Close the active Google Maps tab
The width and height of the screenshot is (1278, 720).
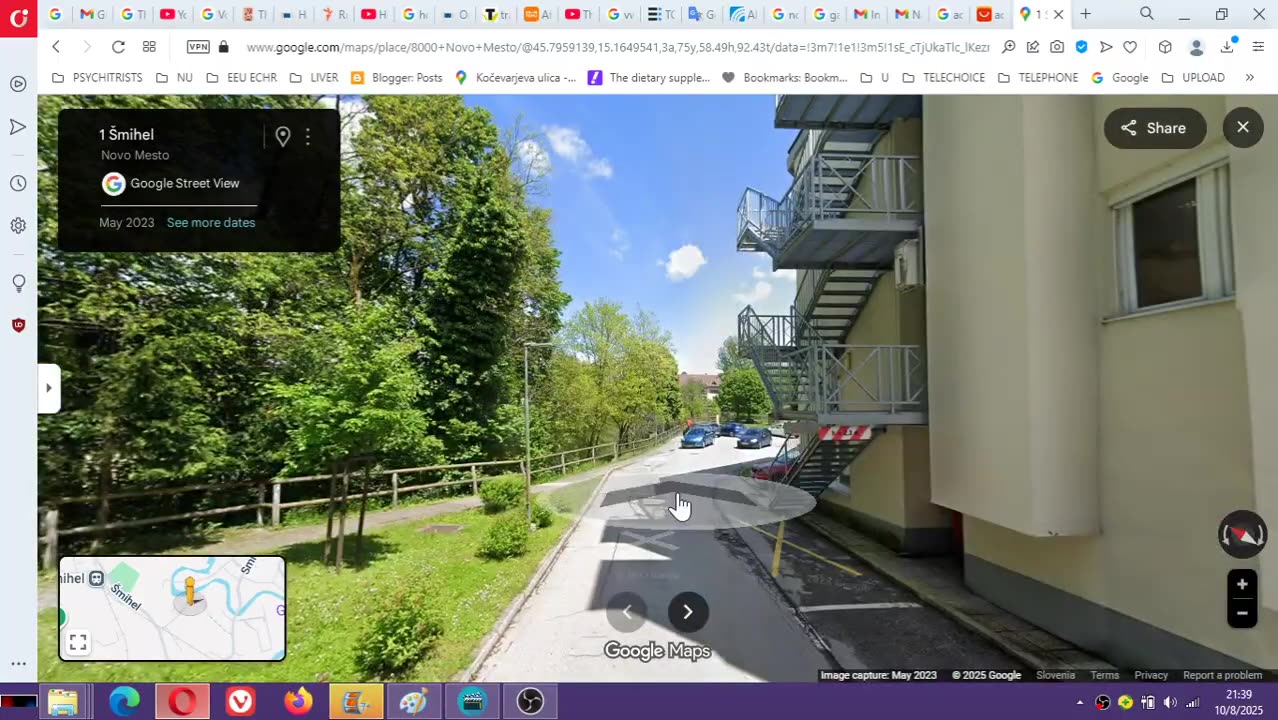pyautogui.click(x=1059, y=14)
